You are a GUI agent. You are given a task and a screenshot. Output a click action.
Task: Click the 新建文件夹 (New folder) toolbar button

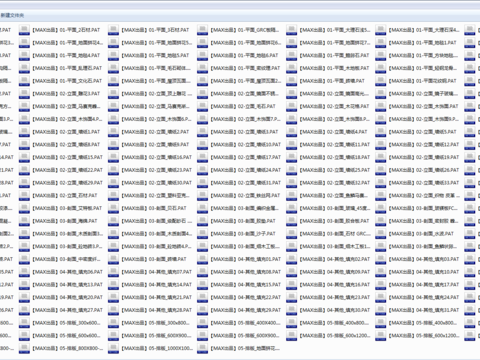pyautogui.click(x=12, y=15)
